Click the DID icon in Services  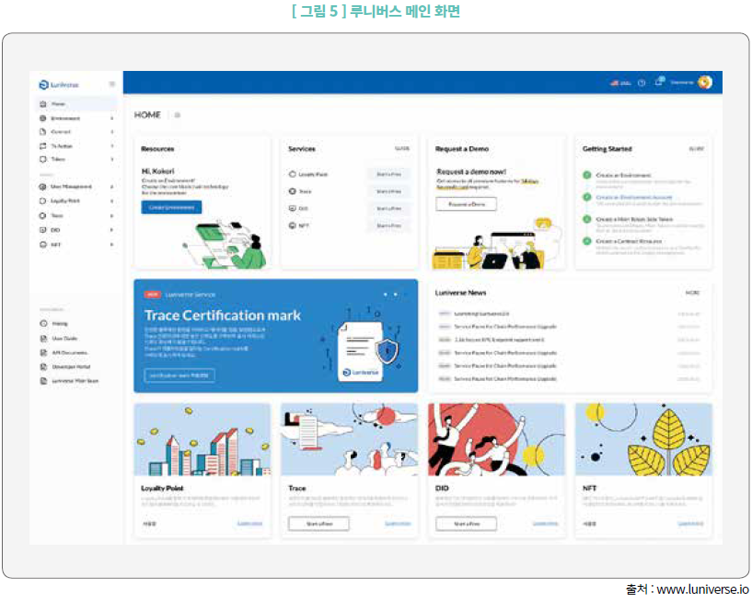click(292, 209)
